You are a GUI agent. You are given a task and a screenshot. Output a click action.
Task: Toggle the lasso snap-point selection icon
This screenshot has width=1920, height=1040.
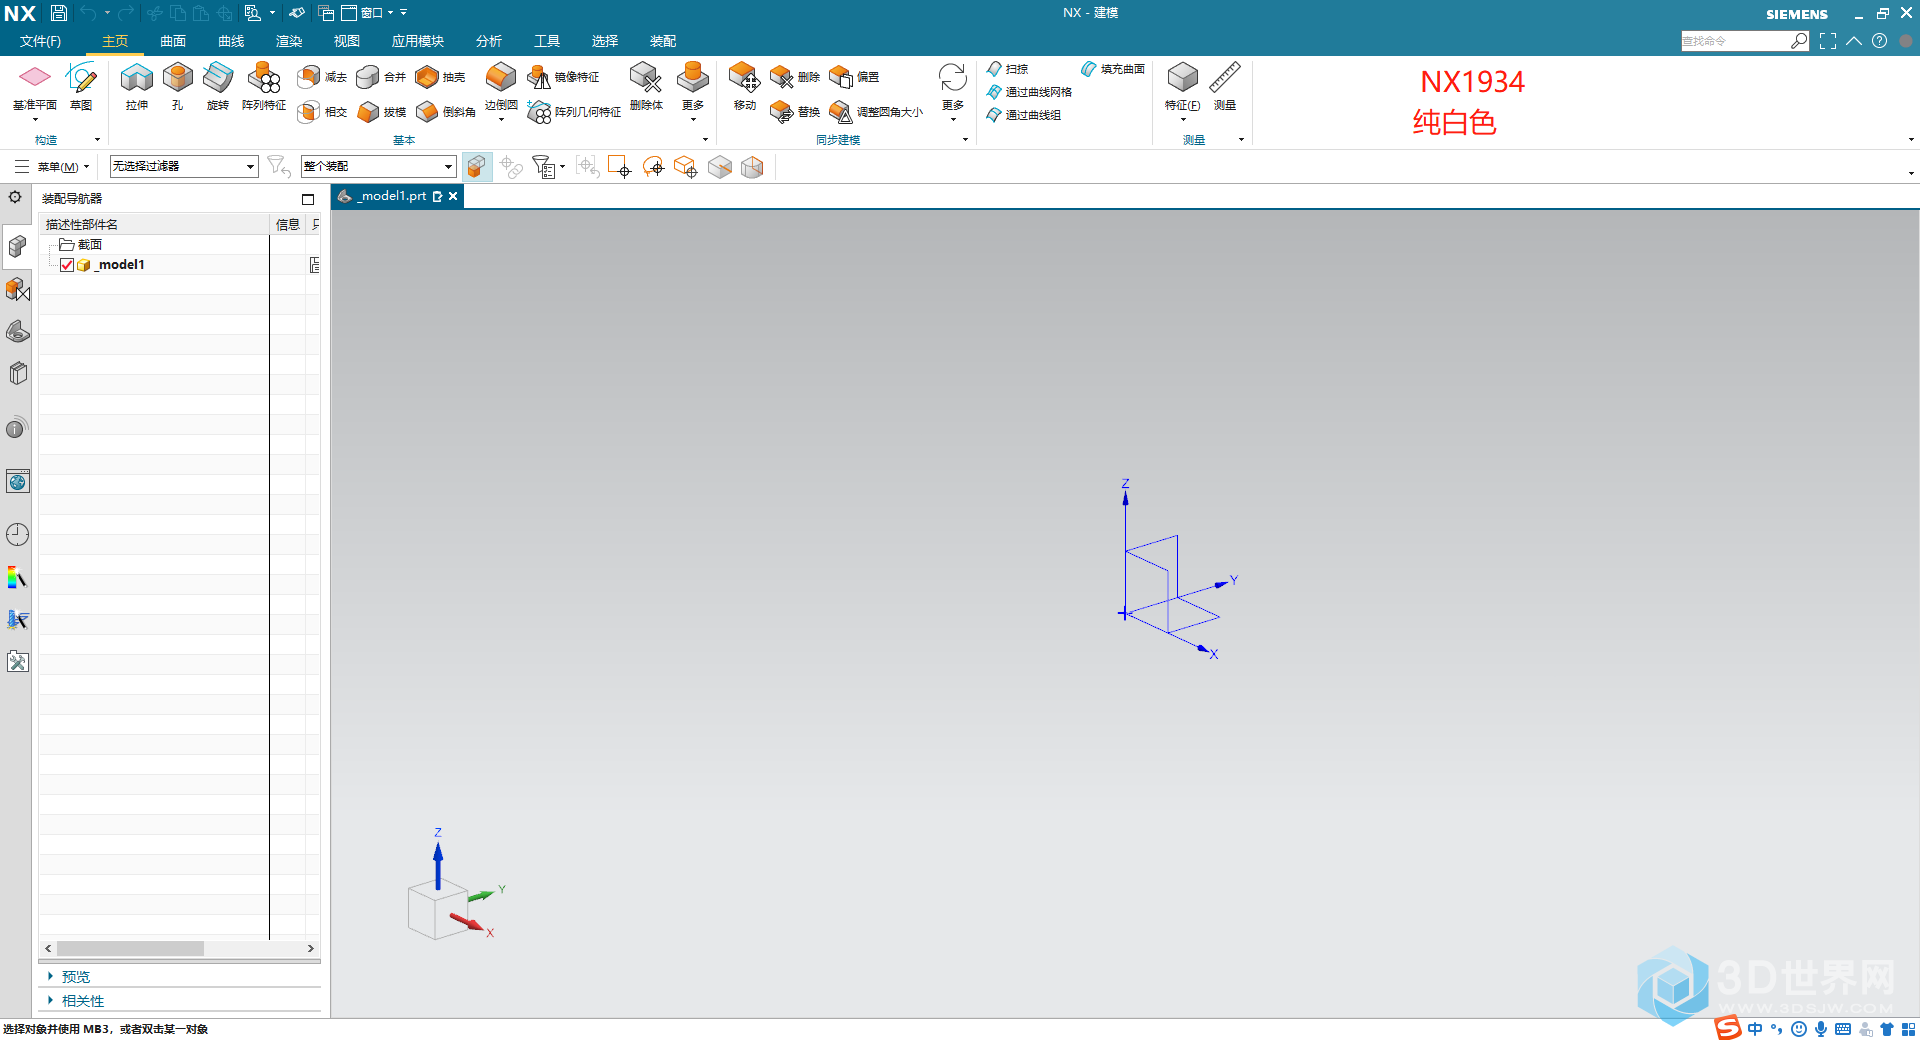(653, 167)
